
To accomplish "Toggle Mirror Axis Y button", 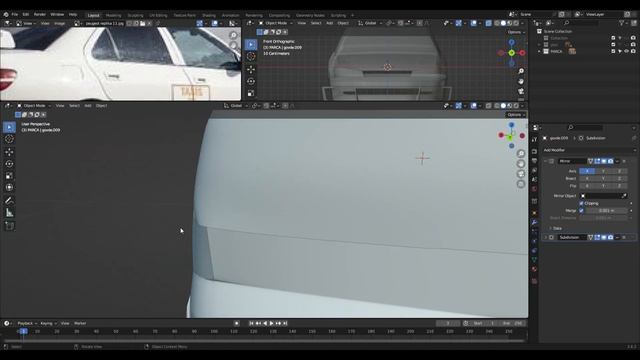I will tap(603, 171).
